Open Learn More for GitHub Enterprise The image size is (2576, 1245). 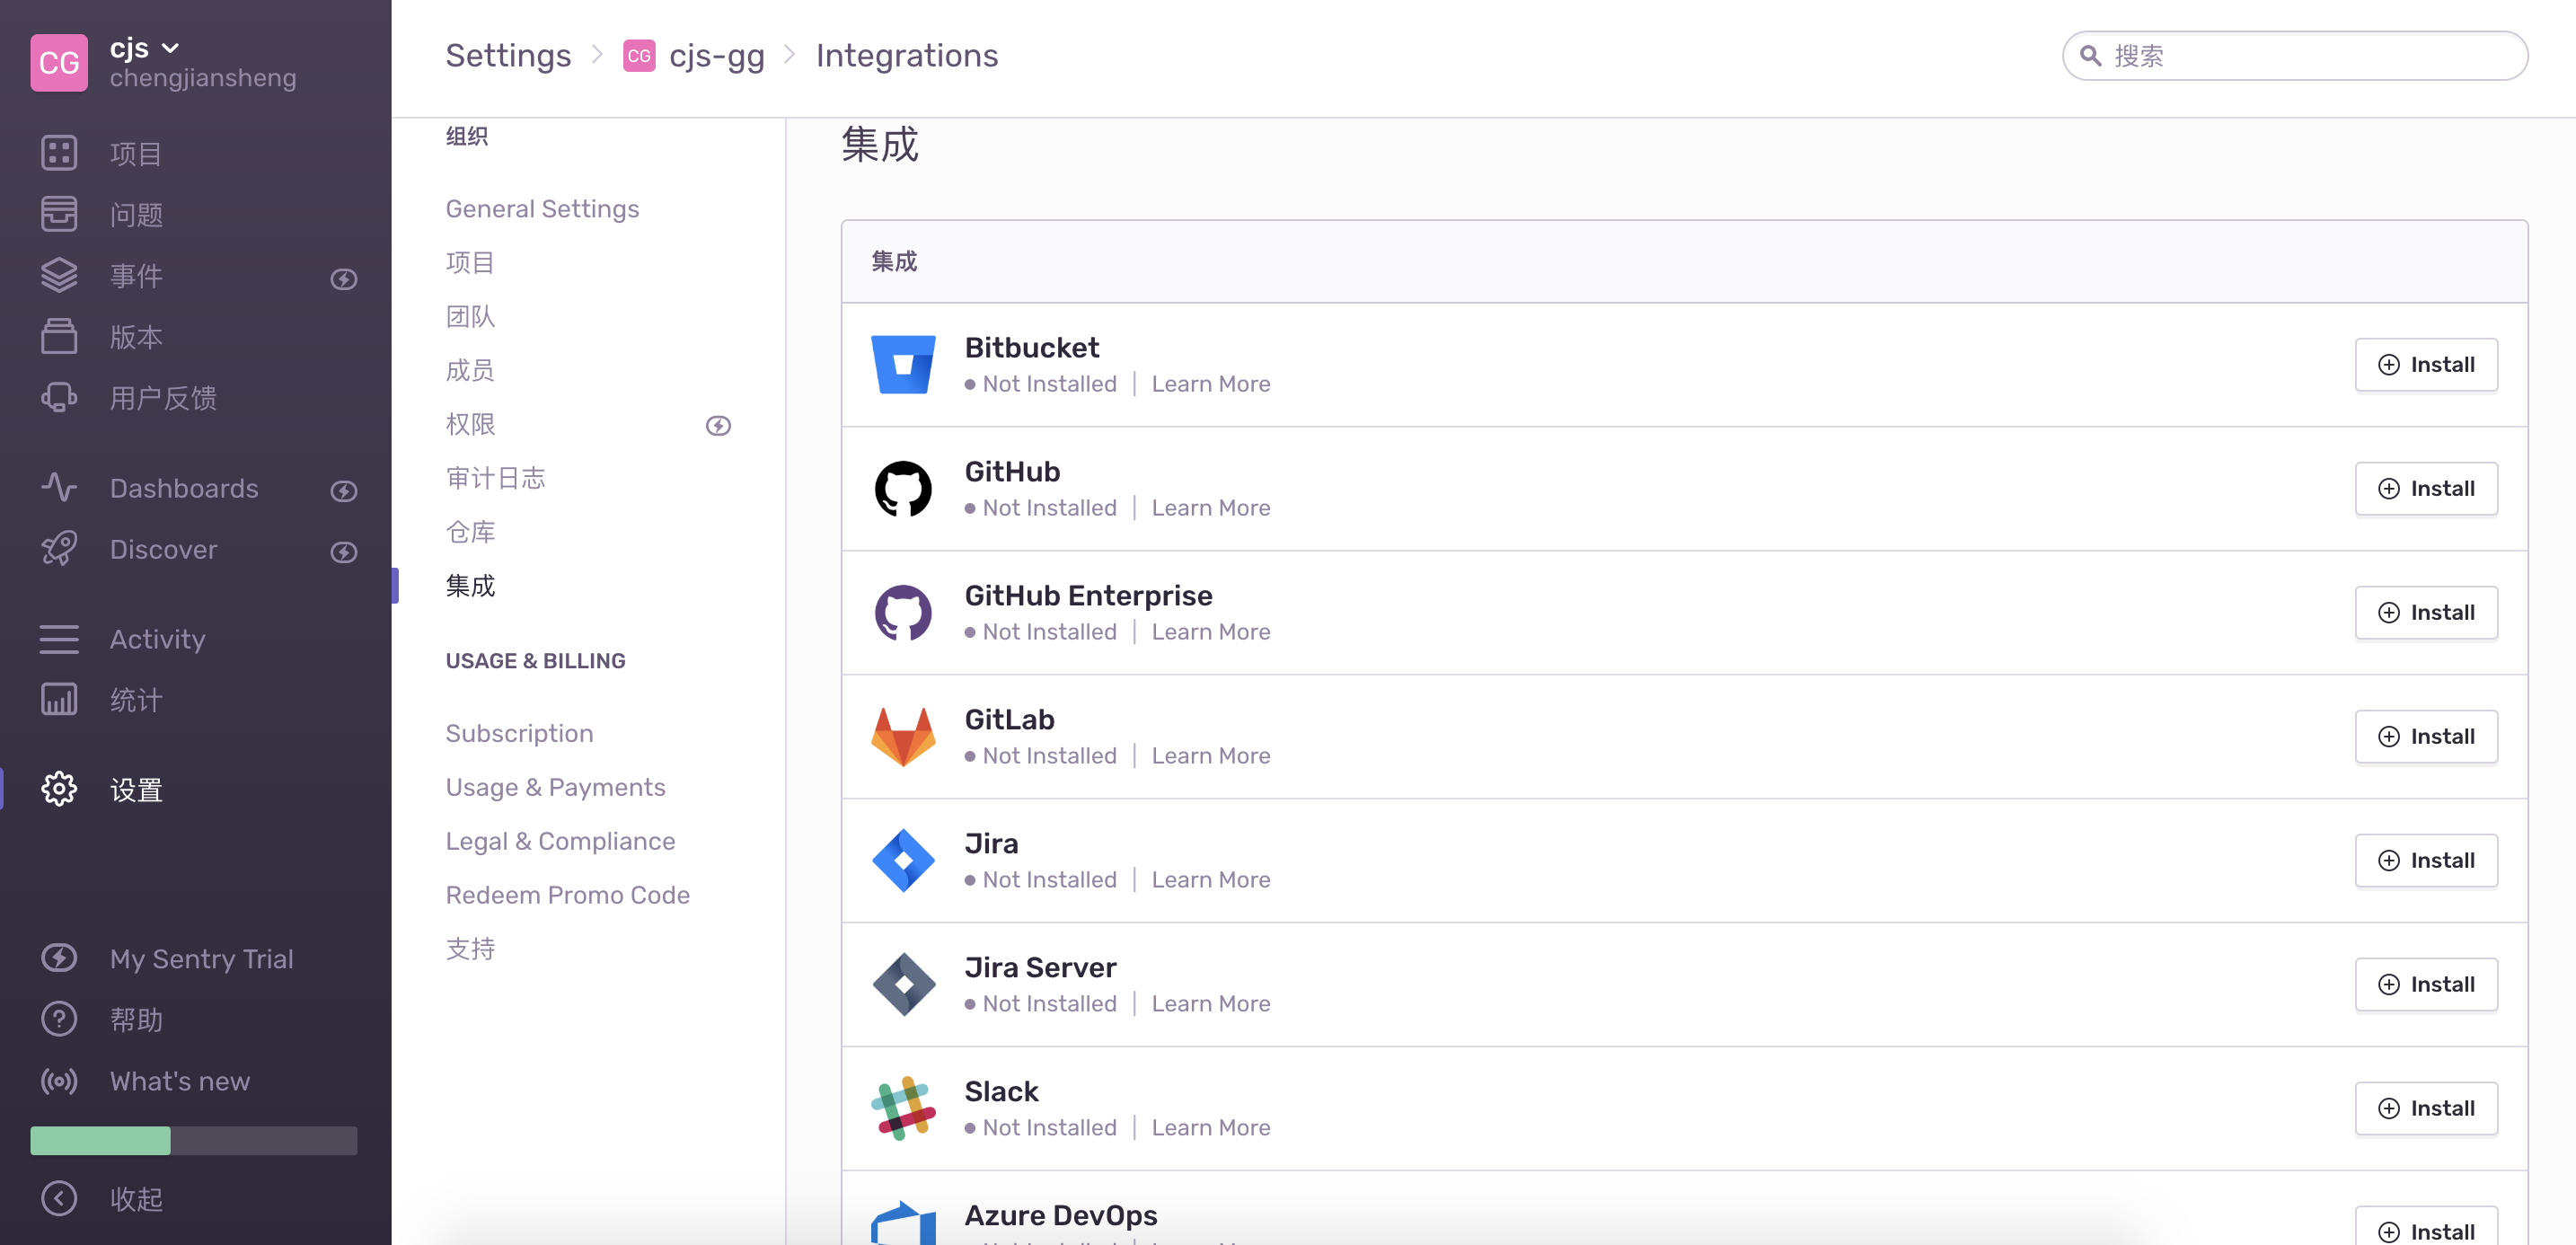(x=1210, y=632)
